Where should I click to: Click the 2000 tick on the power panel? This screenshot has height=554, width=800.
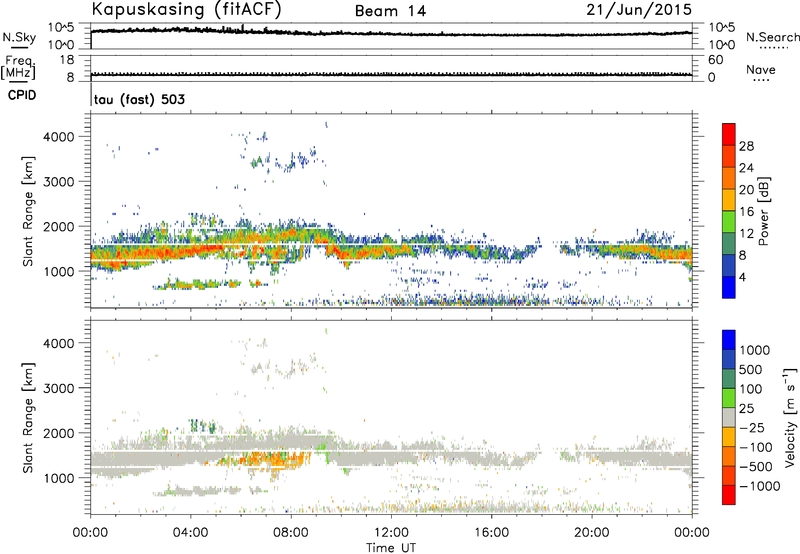59,226
